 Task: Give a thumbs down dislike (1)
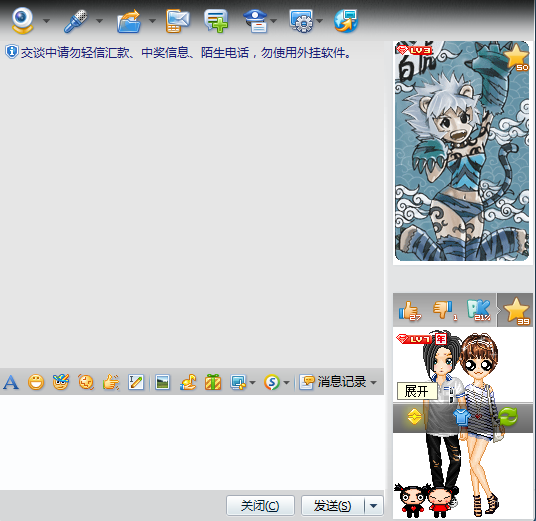(445, 310)
